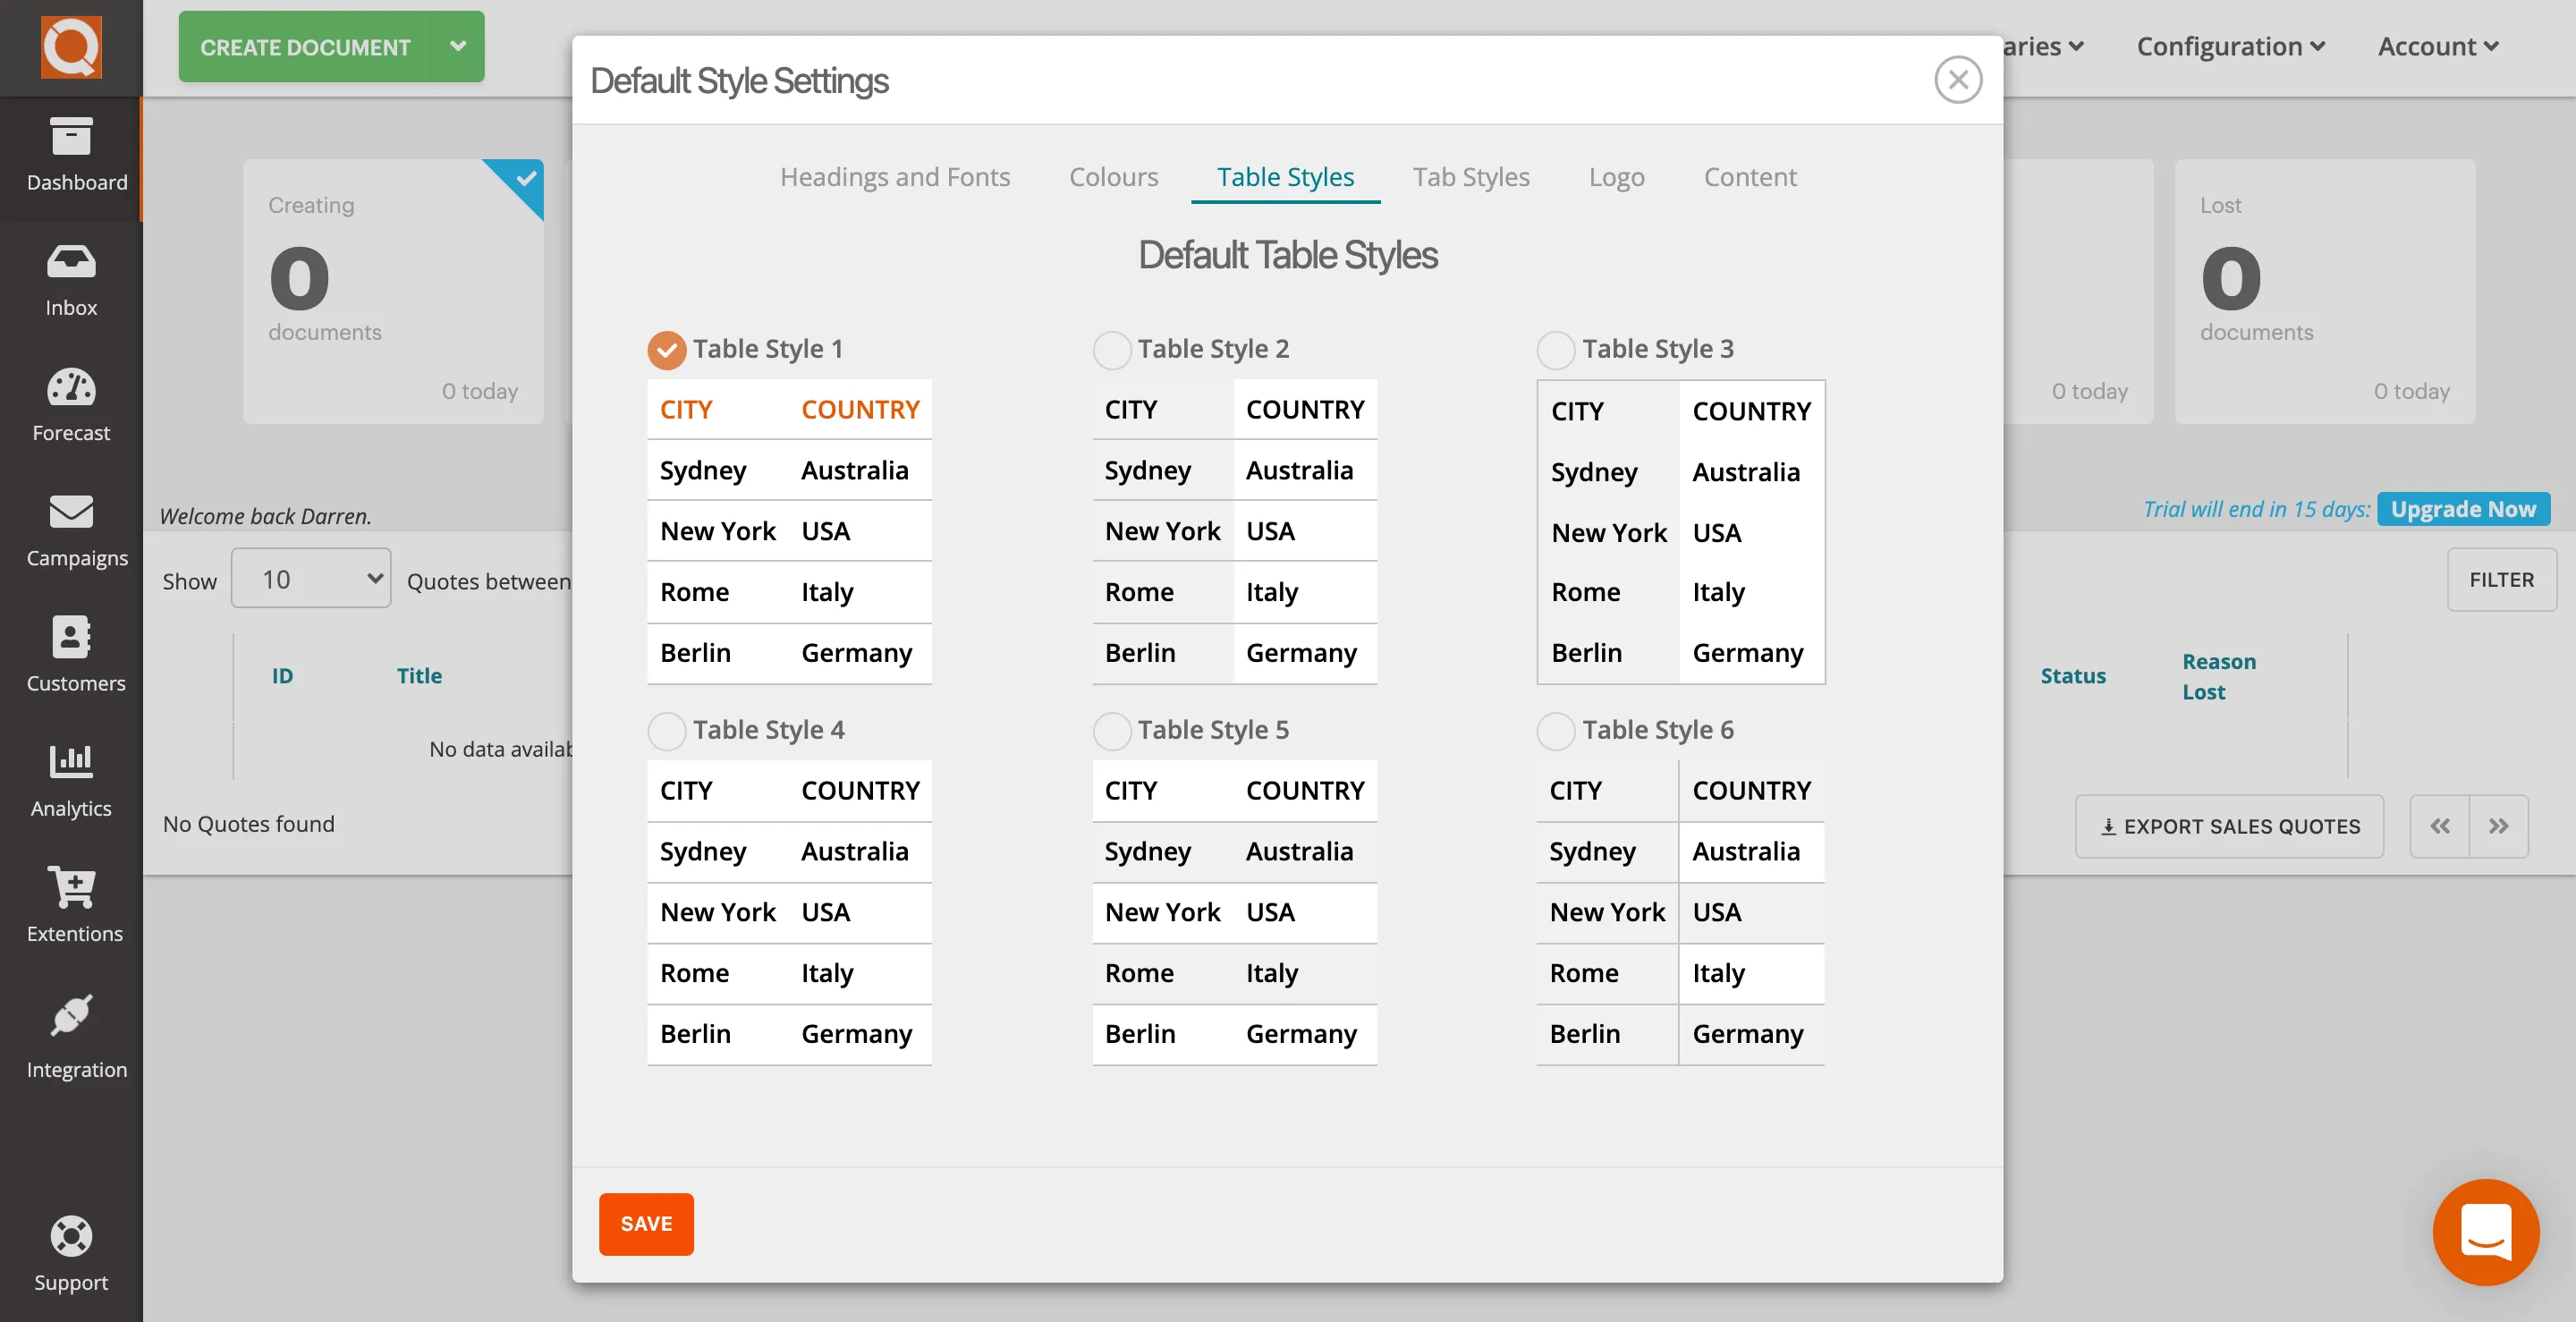Open the Tab Styles tab
This screenshot has width=2576, height=1322.
1471,177
